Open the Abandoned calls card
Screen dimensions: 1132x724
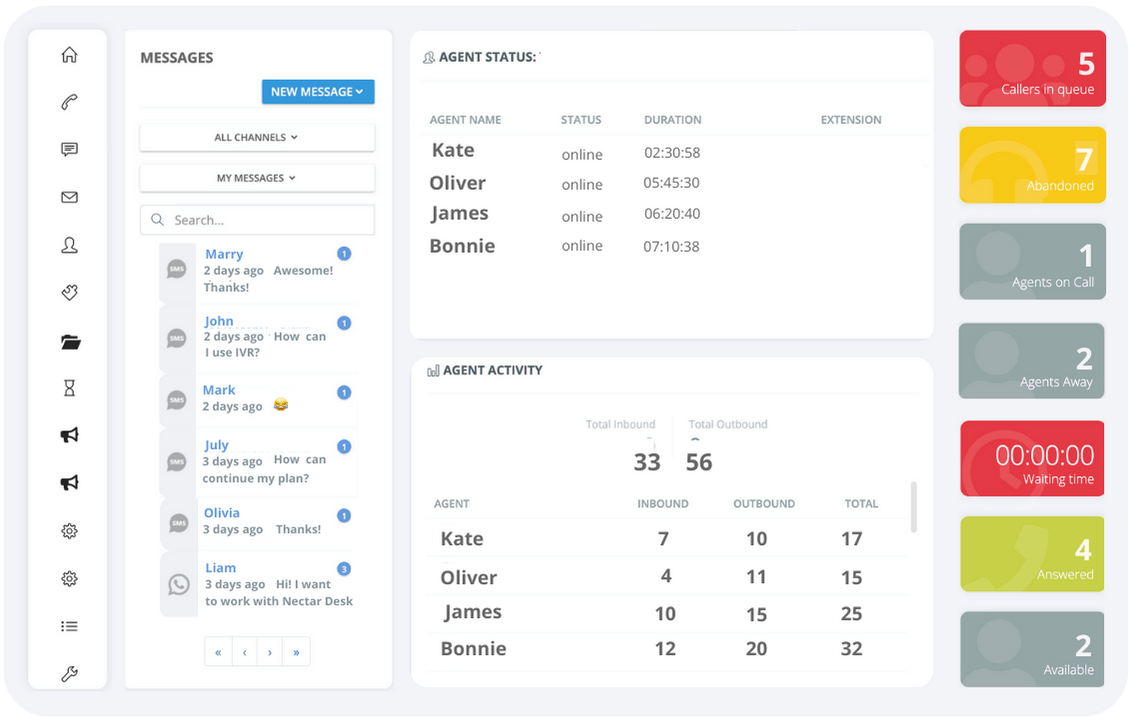[1032, 164]
